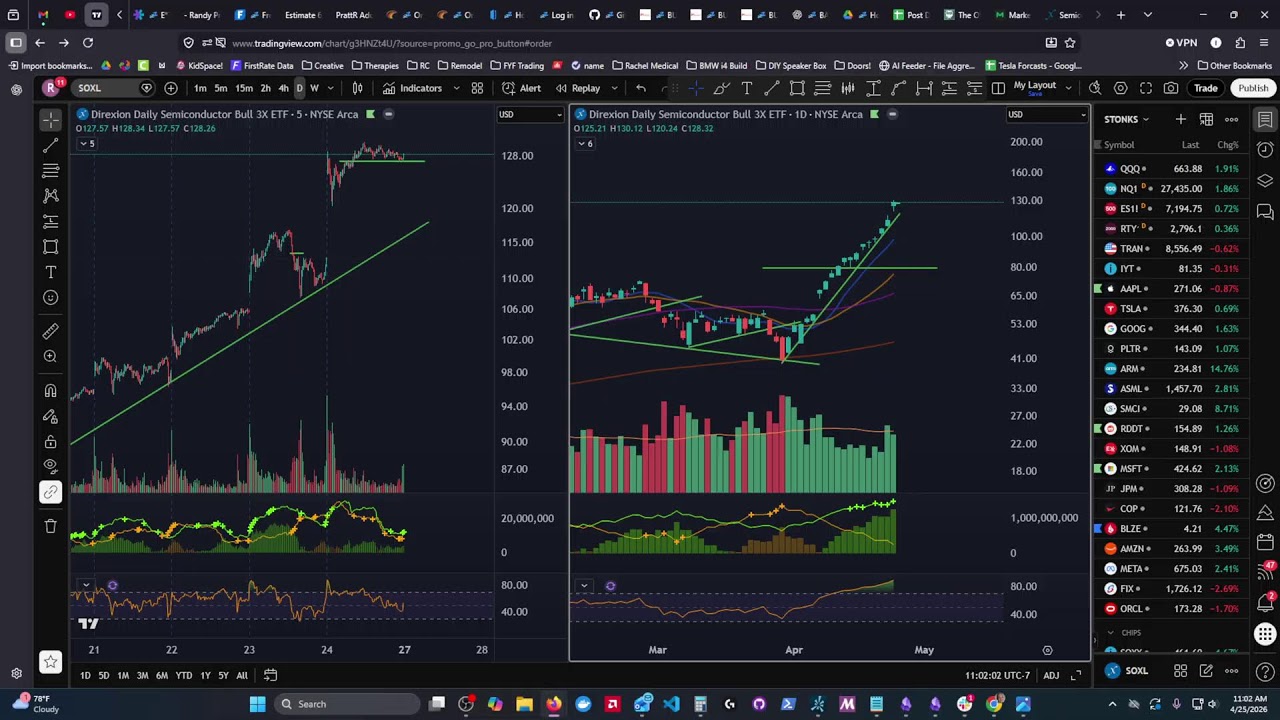Select the 15m timeframe
This screenshot has width=1280, height=720.
(x=244, y=88)
